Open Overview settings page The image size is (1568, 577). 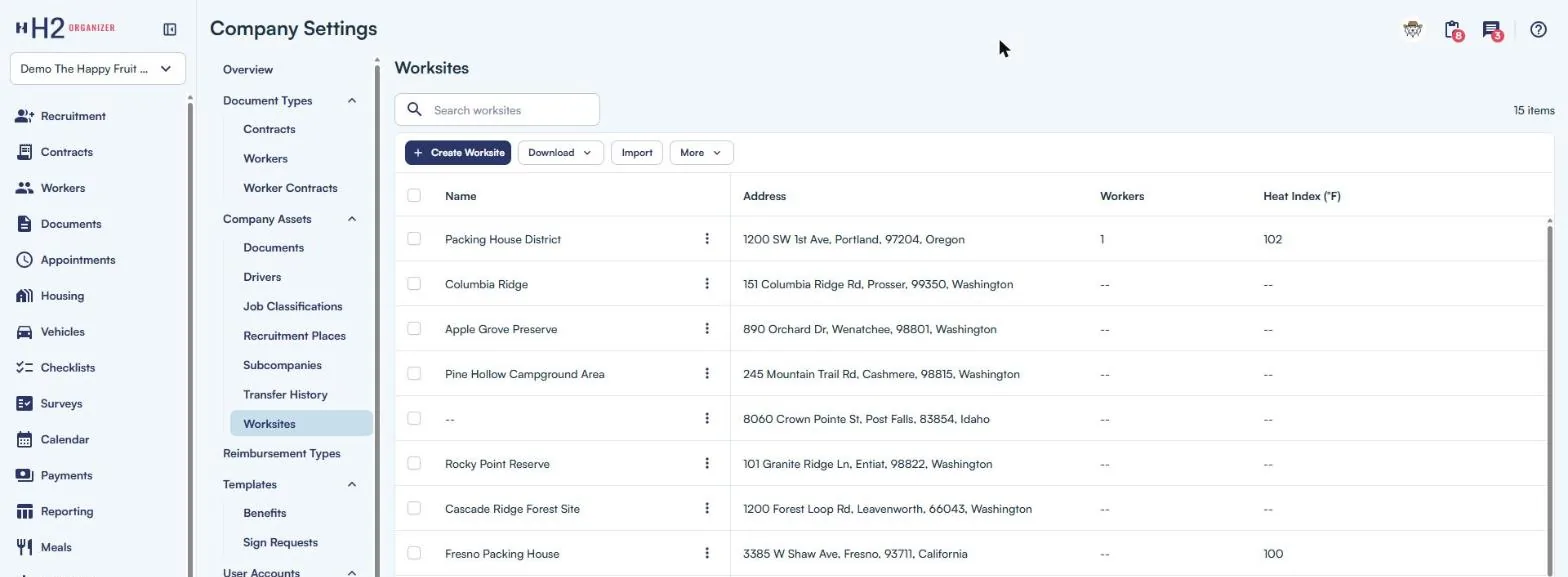click(x=248, y=70)
